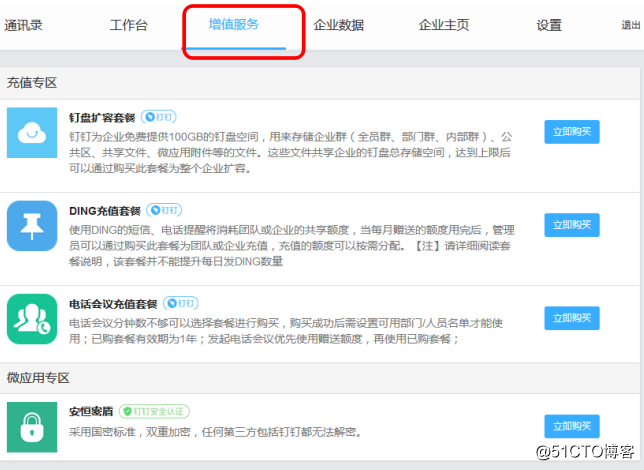Select the 增值服务 tab
The height and width of the screenshot is (470, 644).
point(234,25)
